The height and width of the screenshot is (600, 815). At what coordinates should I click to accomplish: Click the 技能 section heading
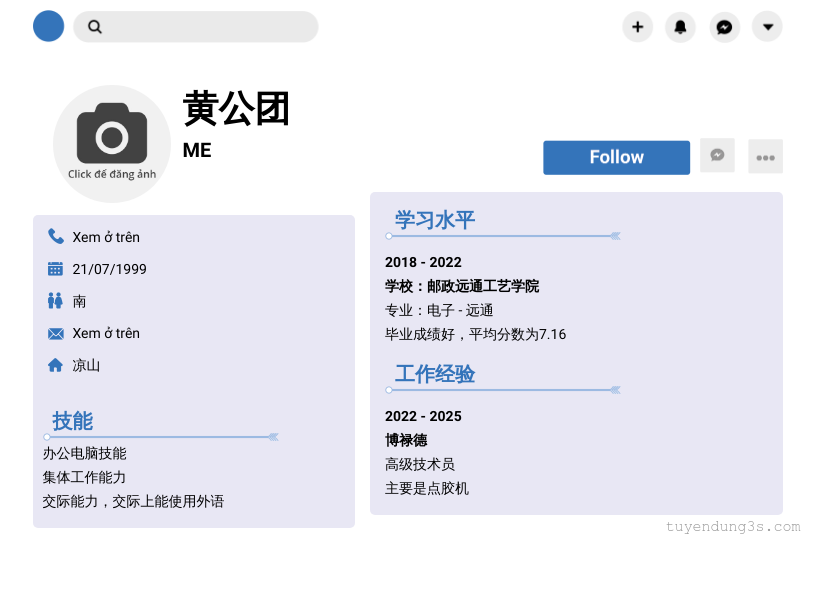72,421
